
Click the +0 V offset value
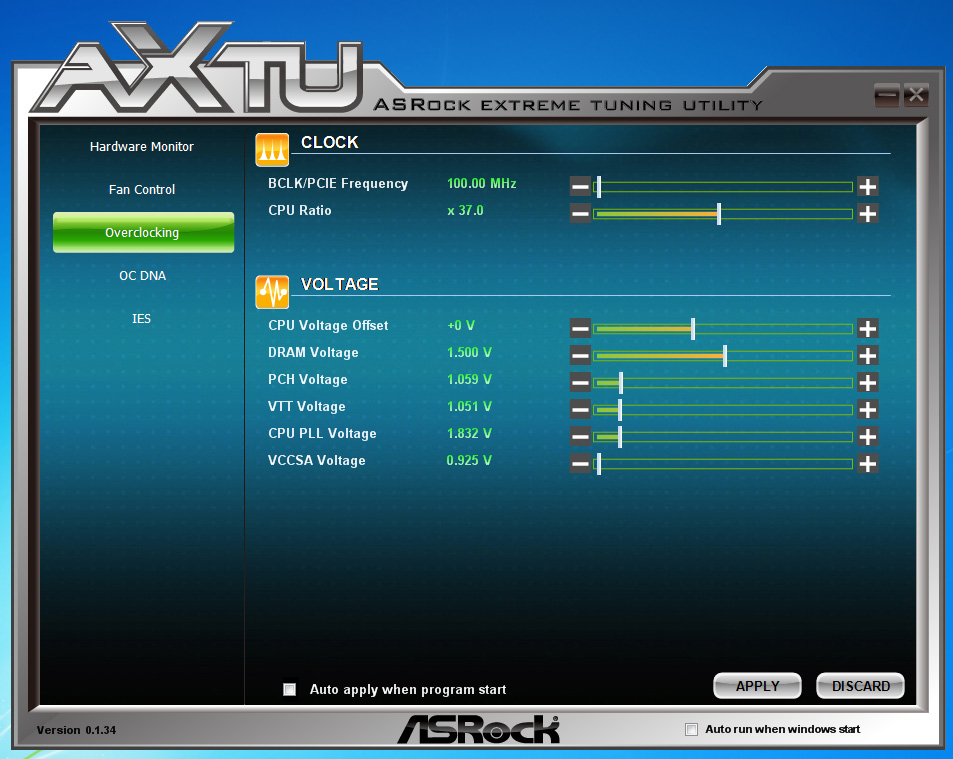tap(461, 325)
